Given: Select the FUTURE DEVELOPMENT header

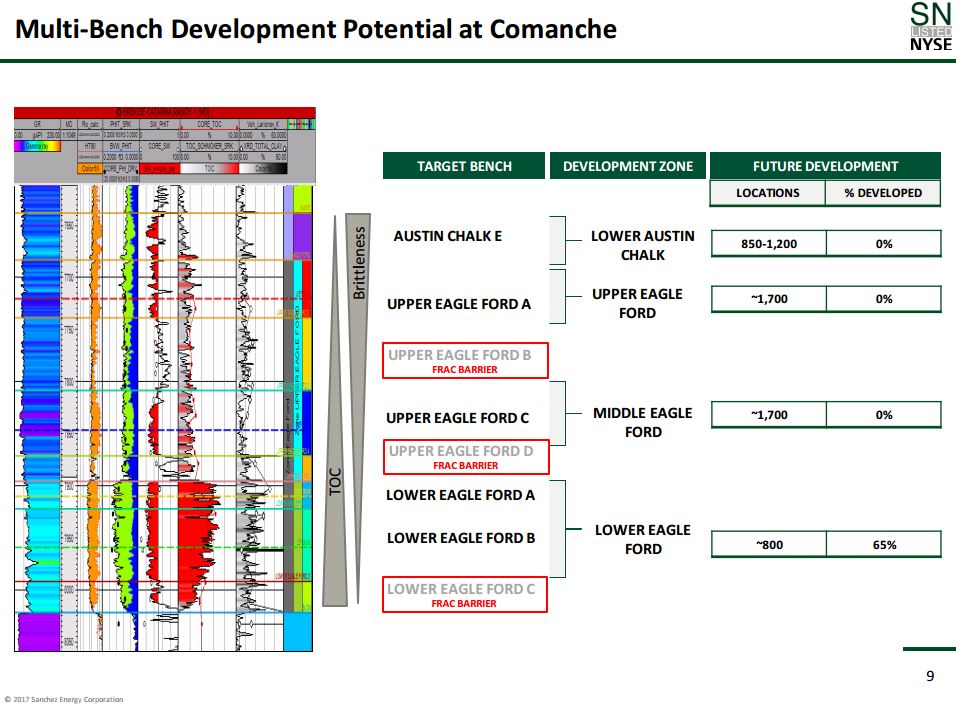Looking at the screenshot, I should coord(825,166).
